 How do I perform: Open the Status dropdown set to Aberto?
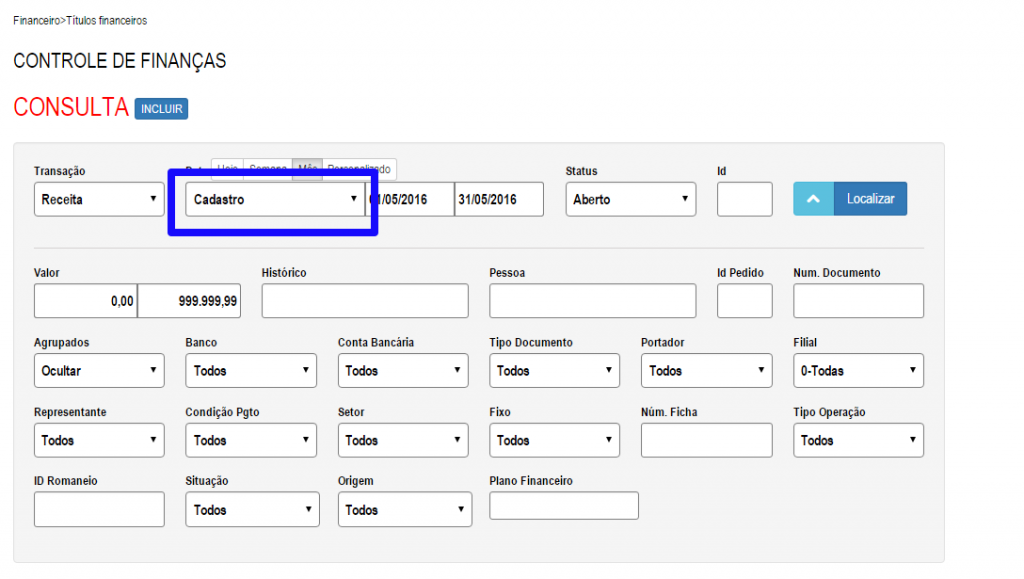click(630, 198)
